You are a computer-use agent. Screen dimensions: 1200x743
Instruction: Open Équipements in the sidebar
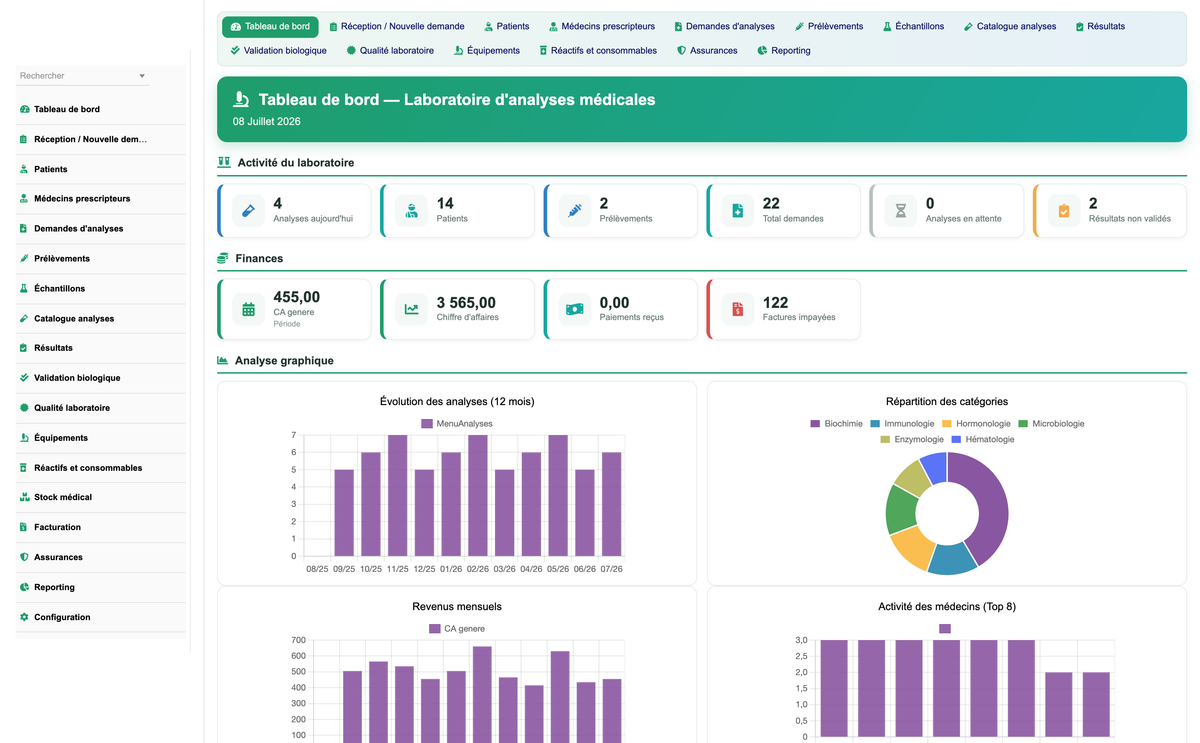(101, 438)
